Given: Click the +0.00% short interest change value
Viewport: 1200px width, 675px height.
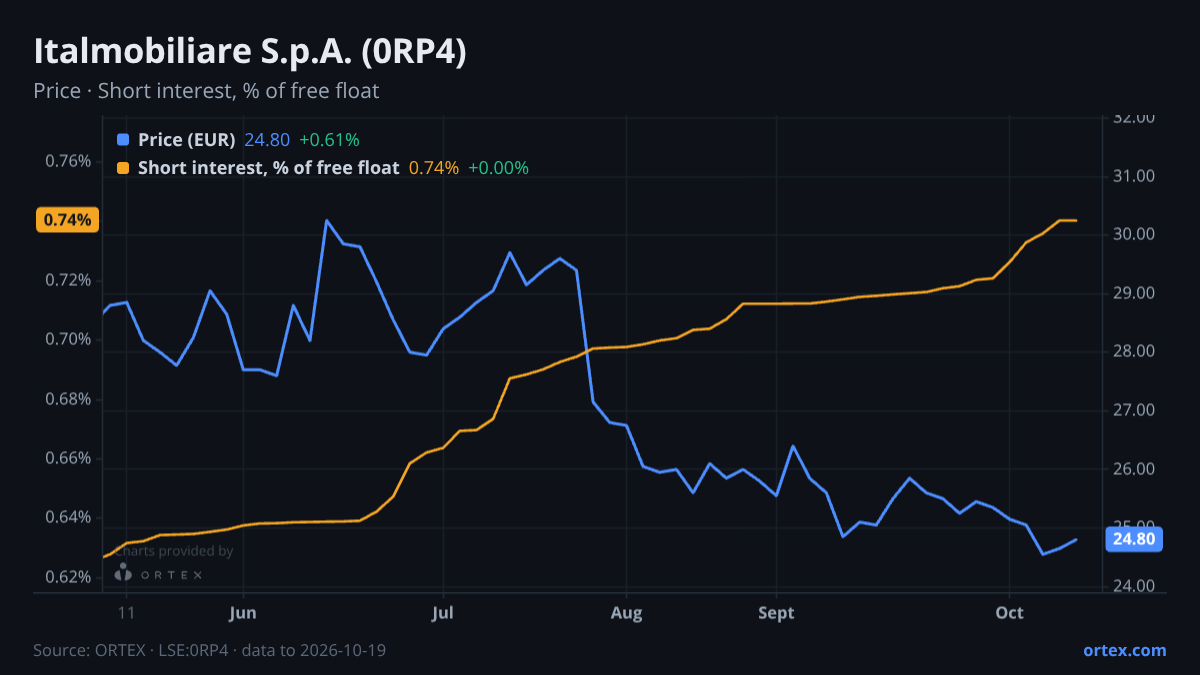Looking at the screenshot, I should (498, 168).
